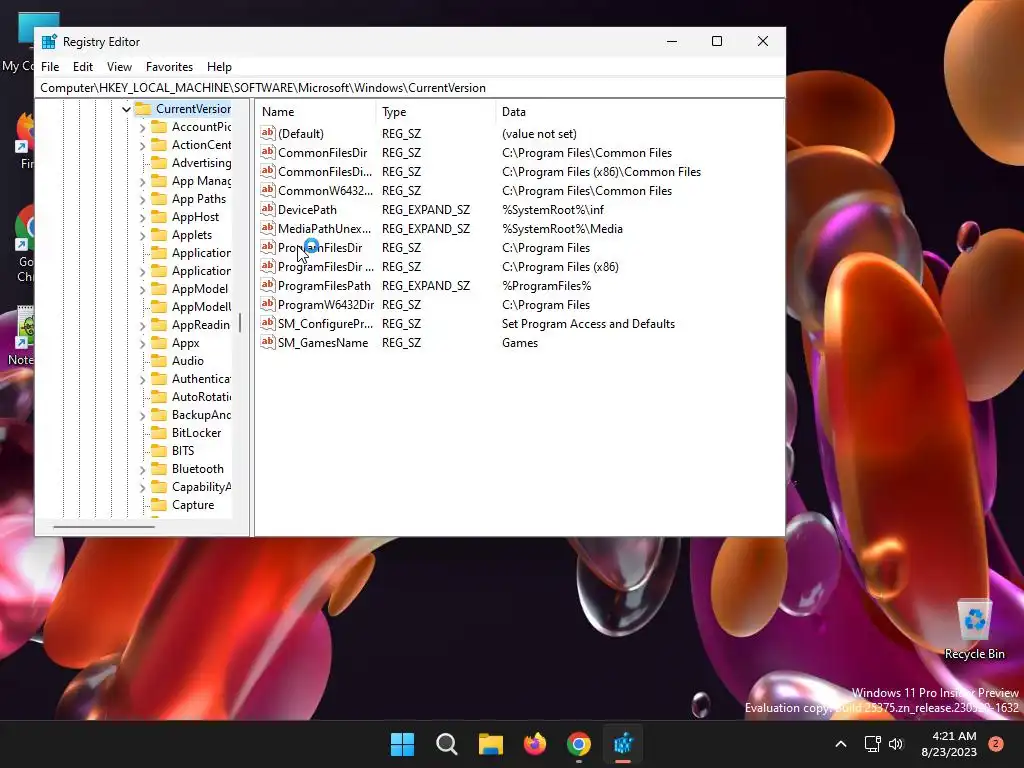The width and height of the screenshot is (1024, 768).
Task: Expand the AccountPic key chevron
Action: point(142,127)
